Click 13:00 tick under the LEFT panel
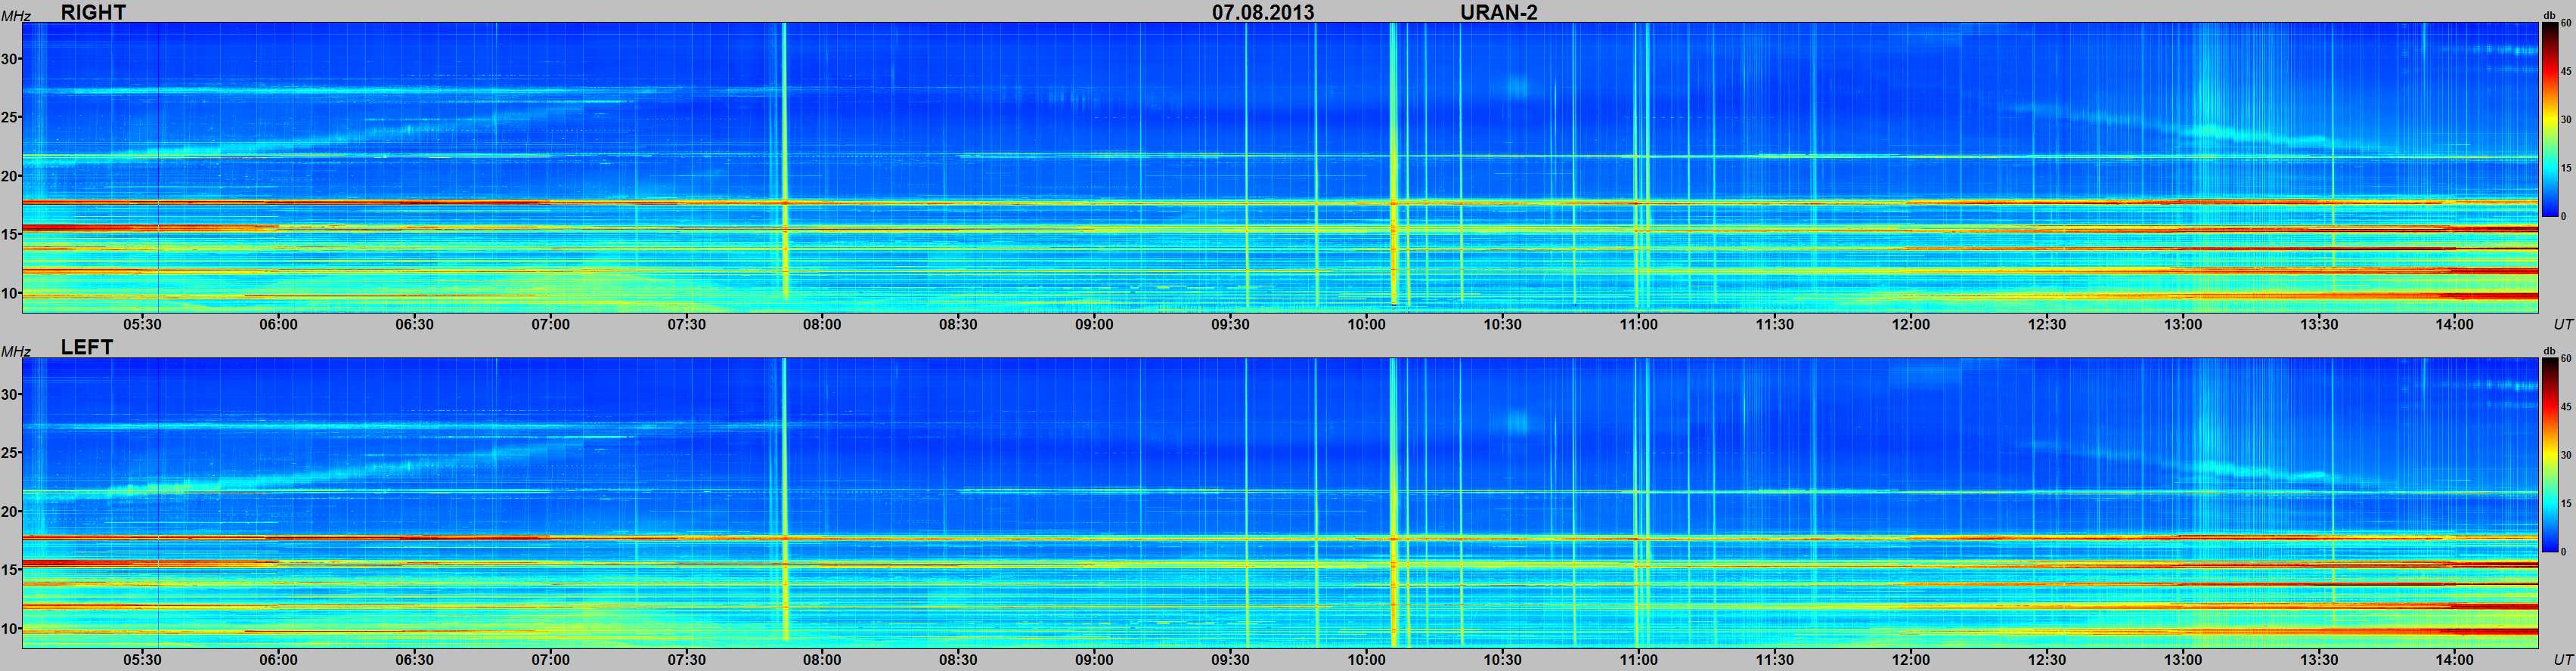The width and height of the screenshot is (2576, 671). 2183,659
